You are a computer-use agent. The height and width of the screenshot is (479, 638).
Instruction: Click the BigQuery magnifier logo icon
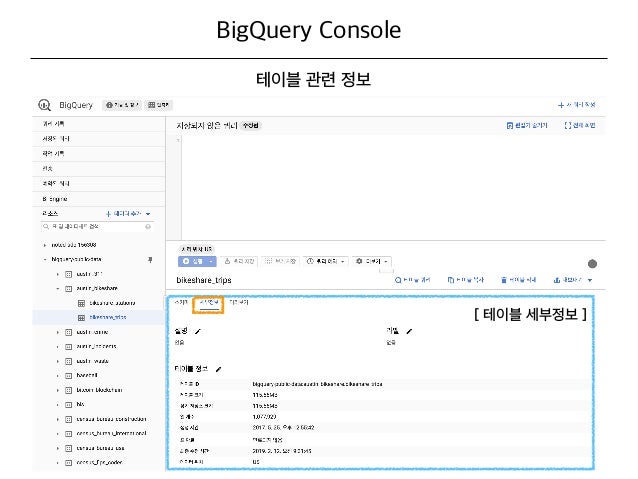[44, 105]
